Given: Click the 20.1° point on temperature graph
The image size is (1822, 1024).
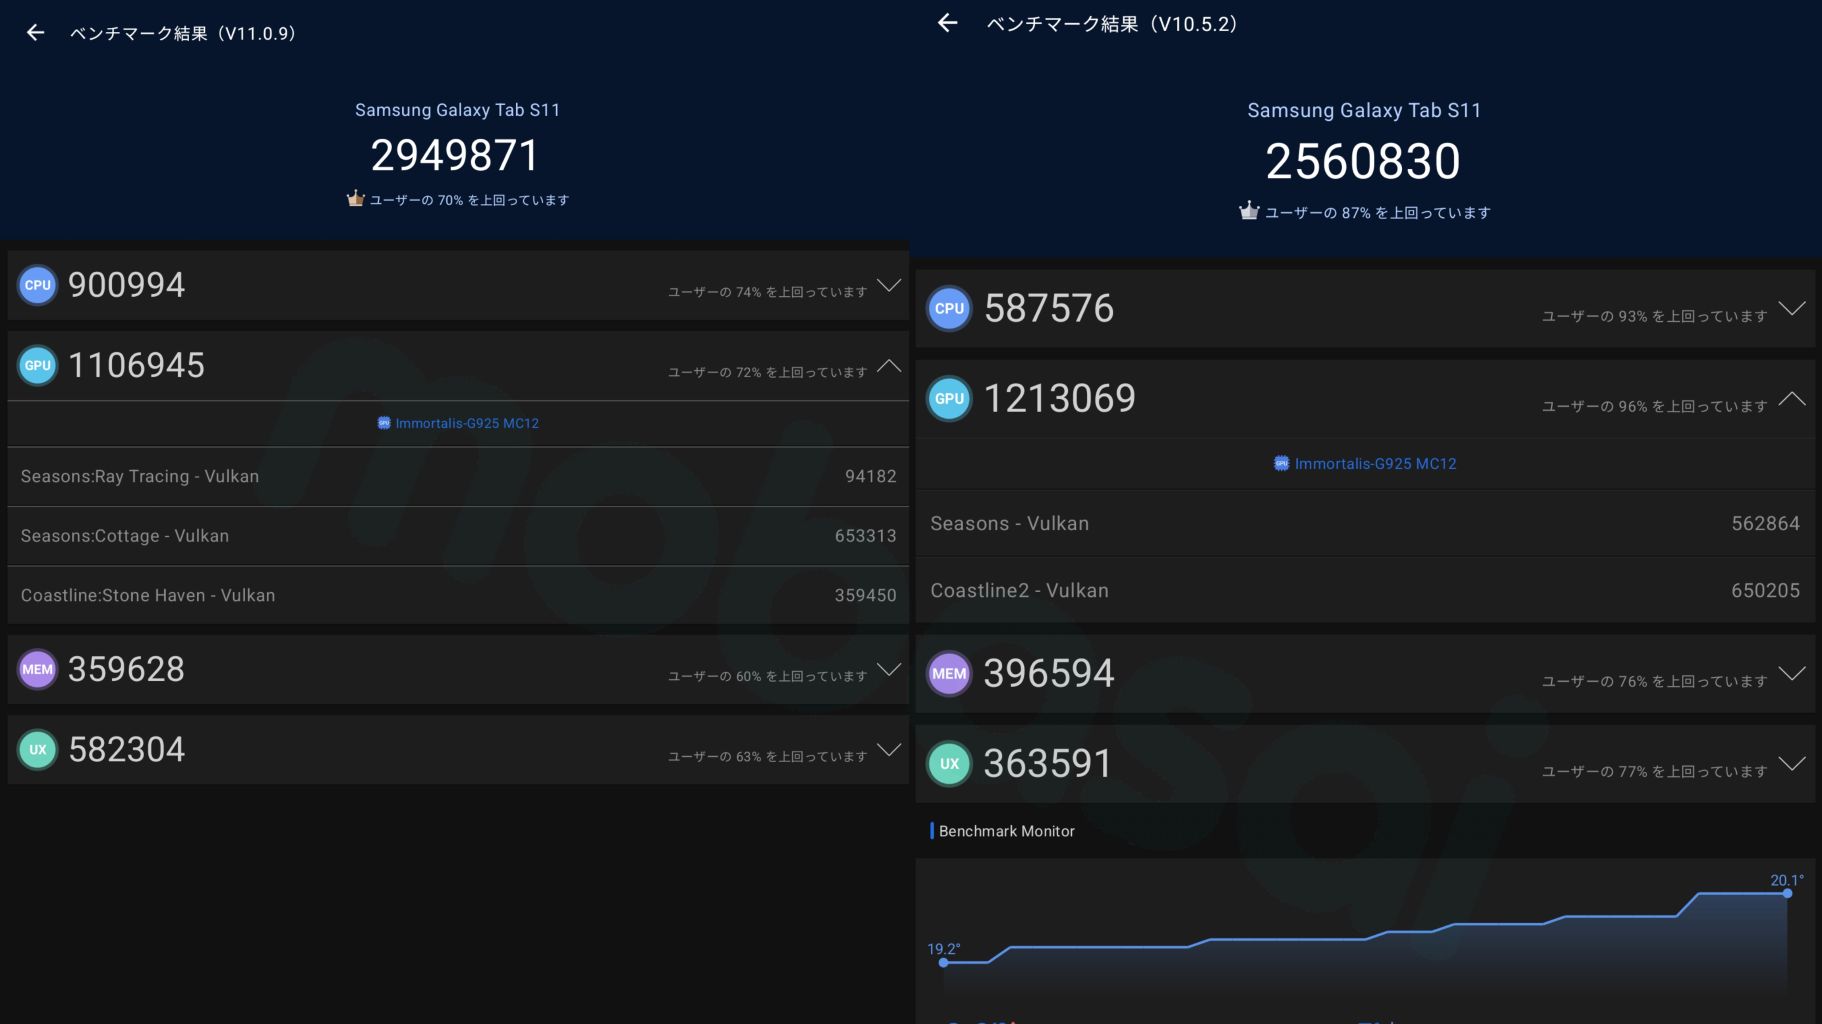Looking at the screenshot, I should pos(1787,893).
